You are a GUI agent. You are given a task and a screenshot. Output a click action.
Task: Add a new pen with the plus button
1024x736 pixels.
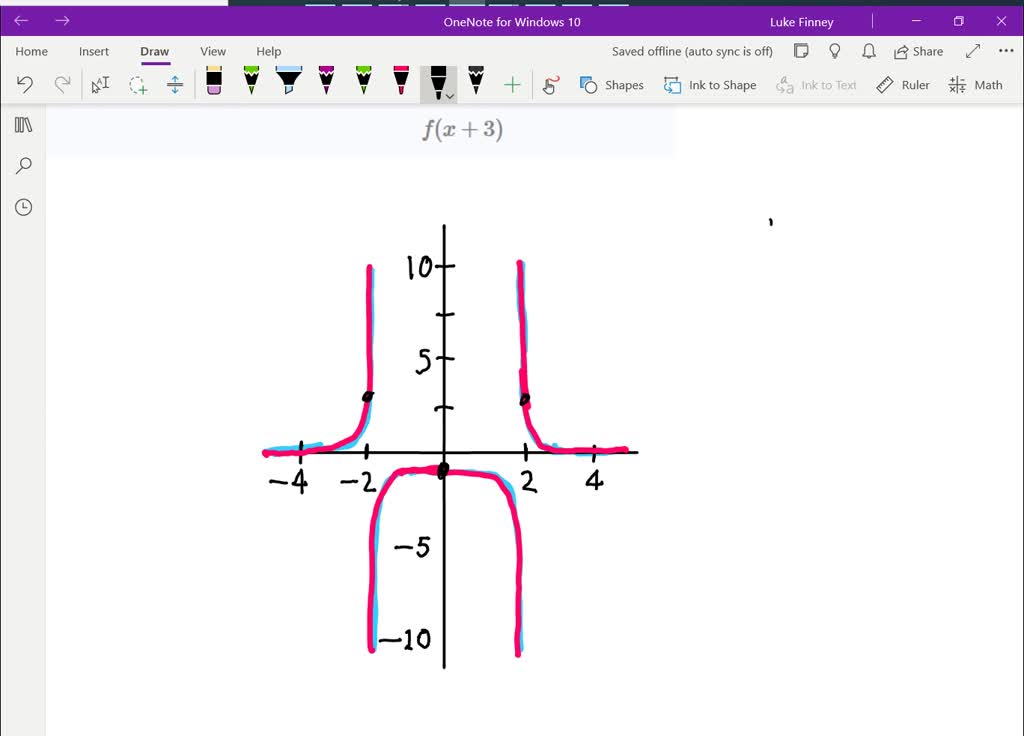(x=511, y=85)
